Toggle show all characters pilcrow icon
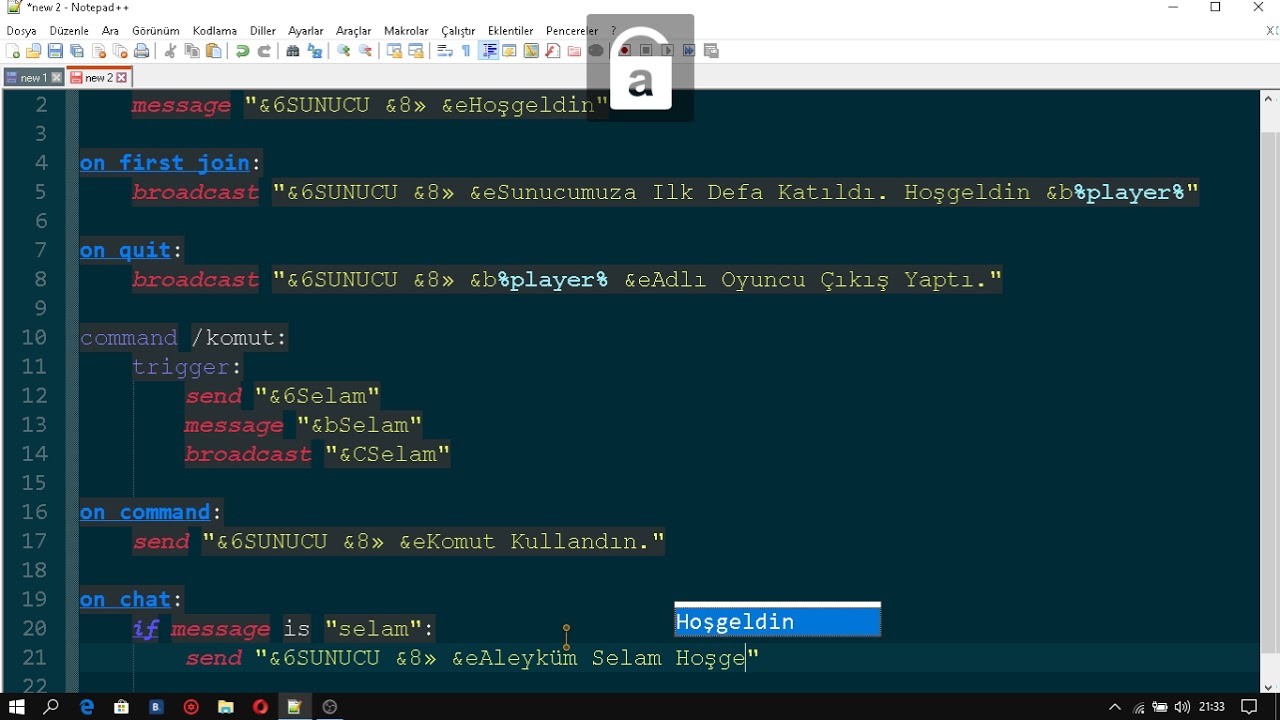This screenshot has height=720, width=1280. coord(466,51)
